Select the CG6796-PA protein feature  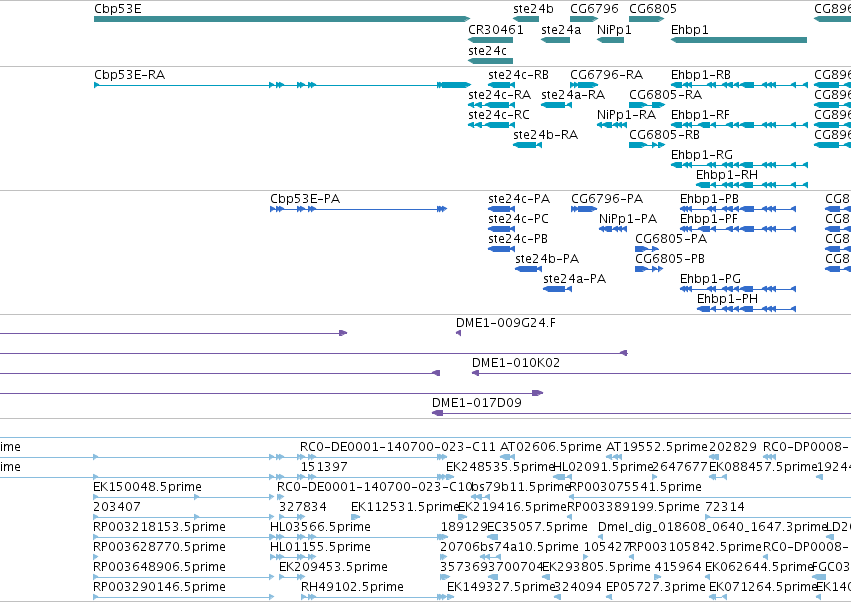[583, 209]
